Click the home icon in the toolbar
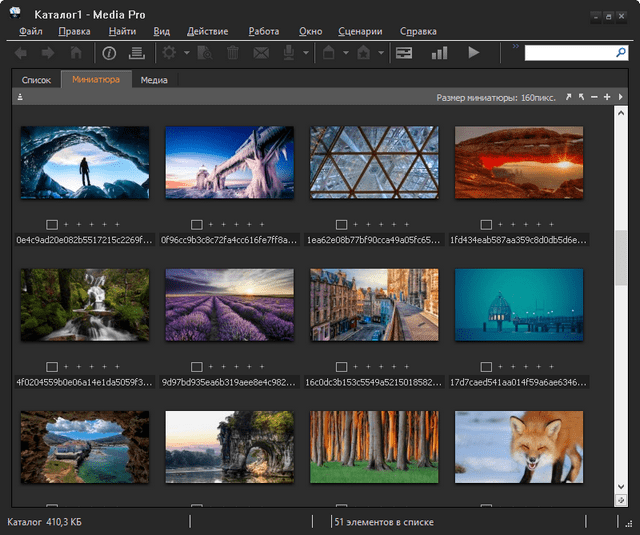The width and height of the screenshot is (640, 535). pyautogui.click(x=75, y=52)
